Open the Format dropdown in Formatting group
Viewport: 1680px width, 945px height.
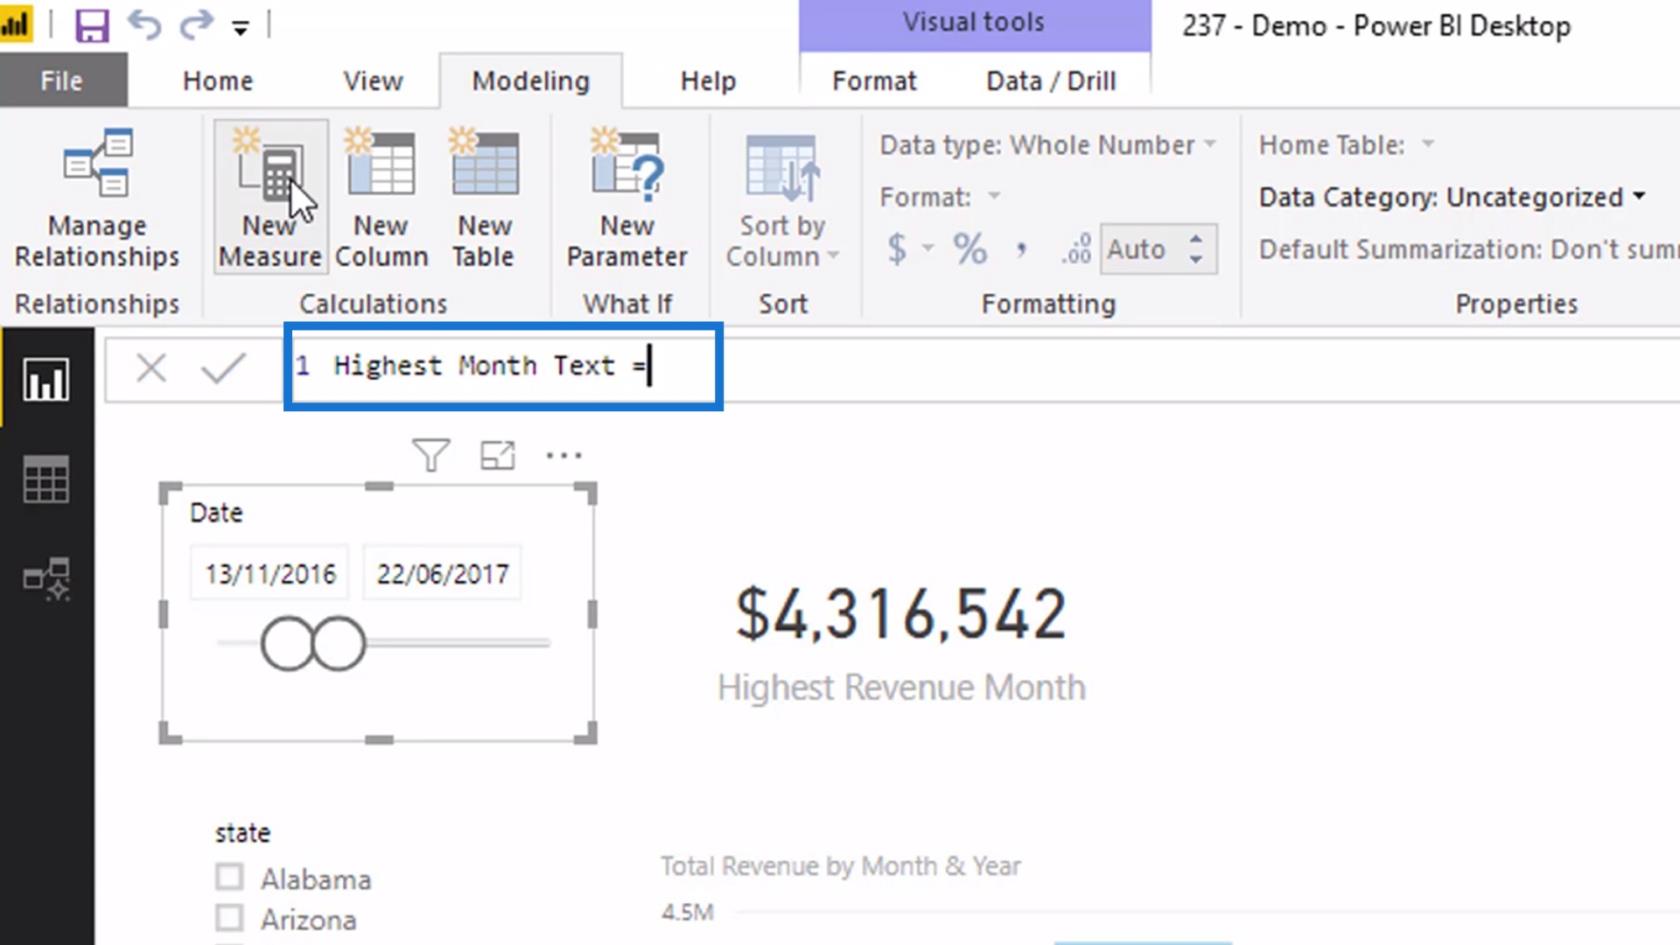pos(940,197)
